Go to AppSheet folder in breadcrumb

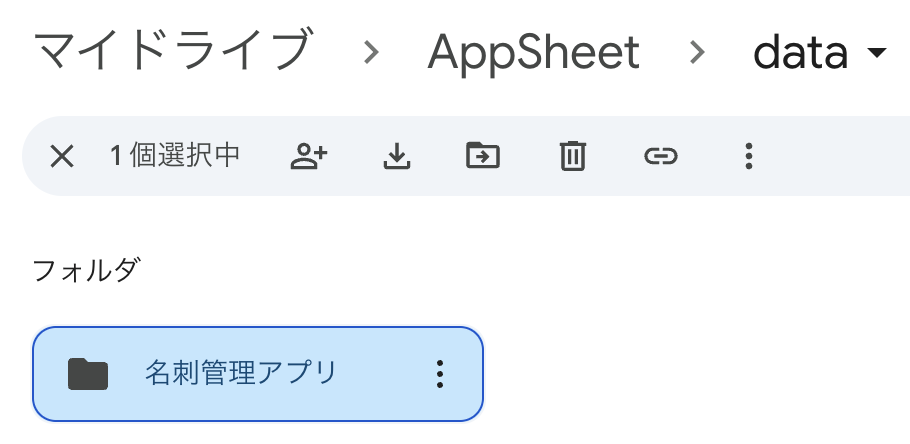point(533,52)
